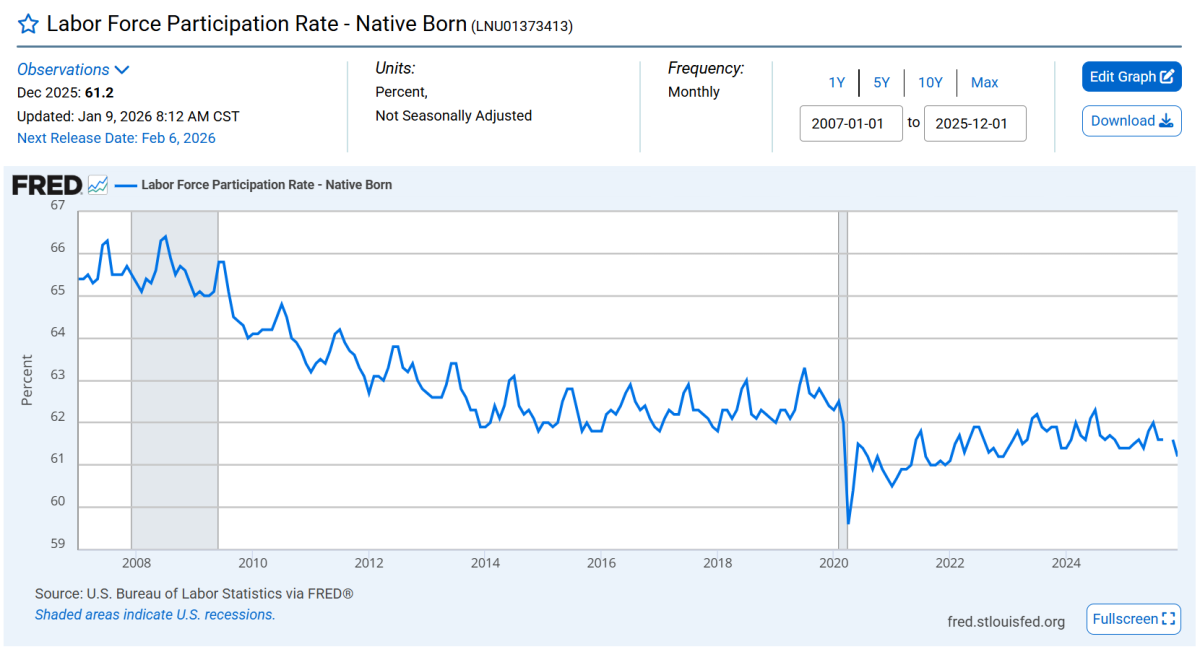Click the 2020 recession shaded bar
This screenshot has width=1200, height=652.
point(843,380)
